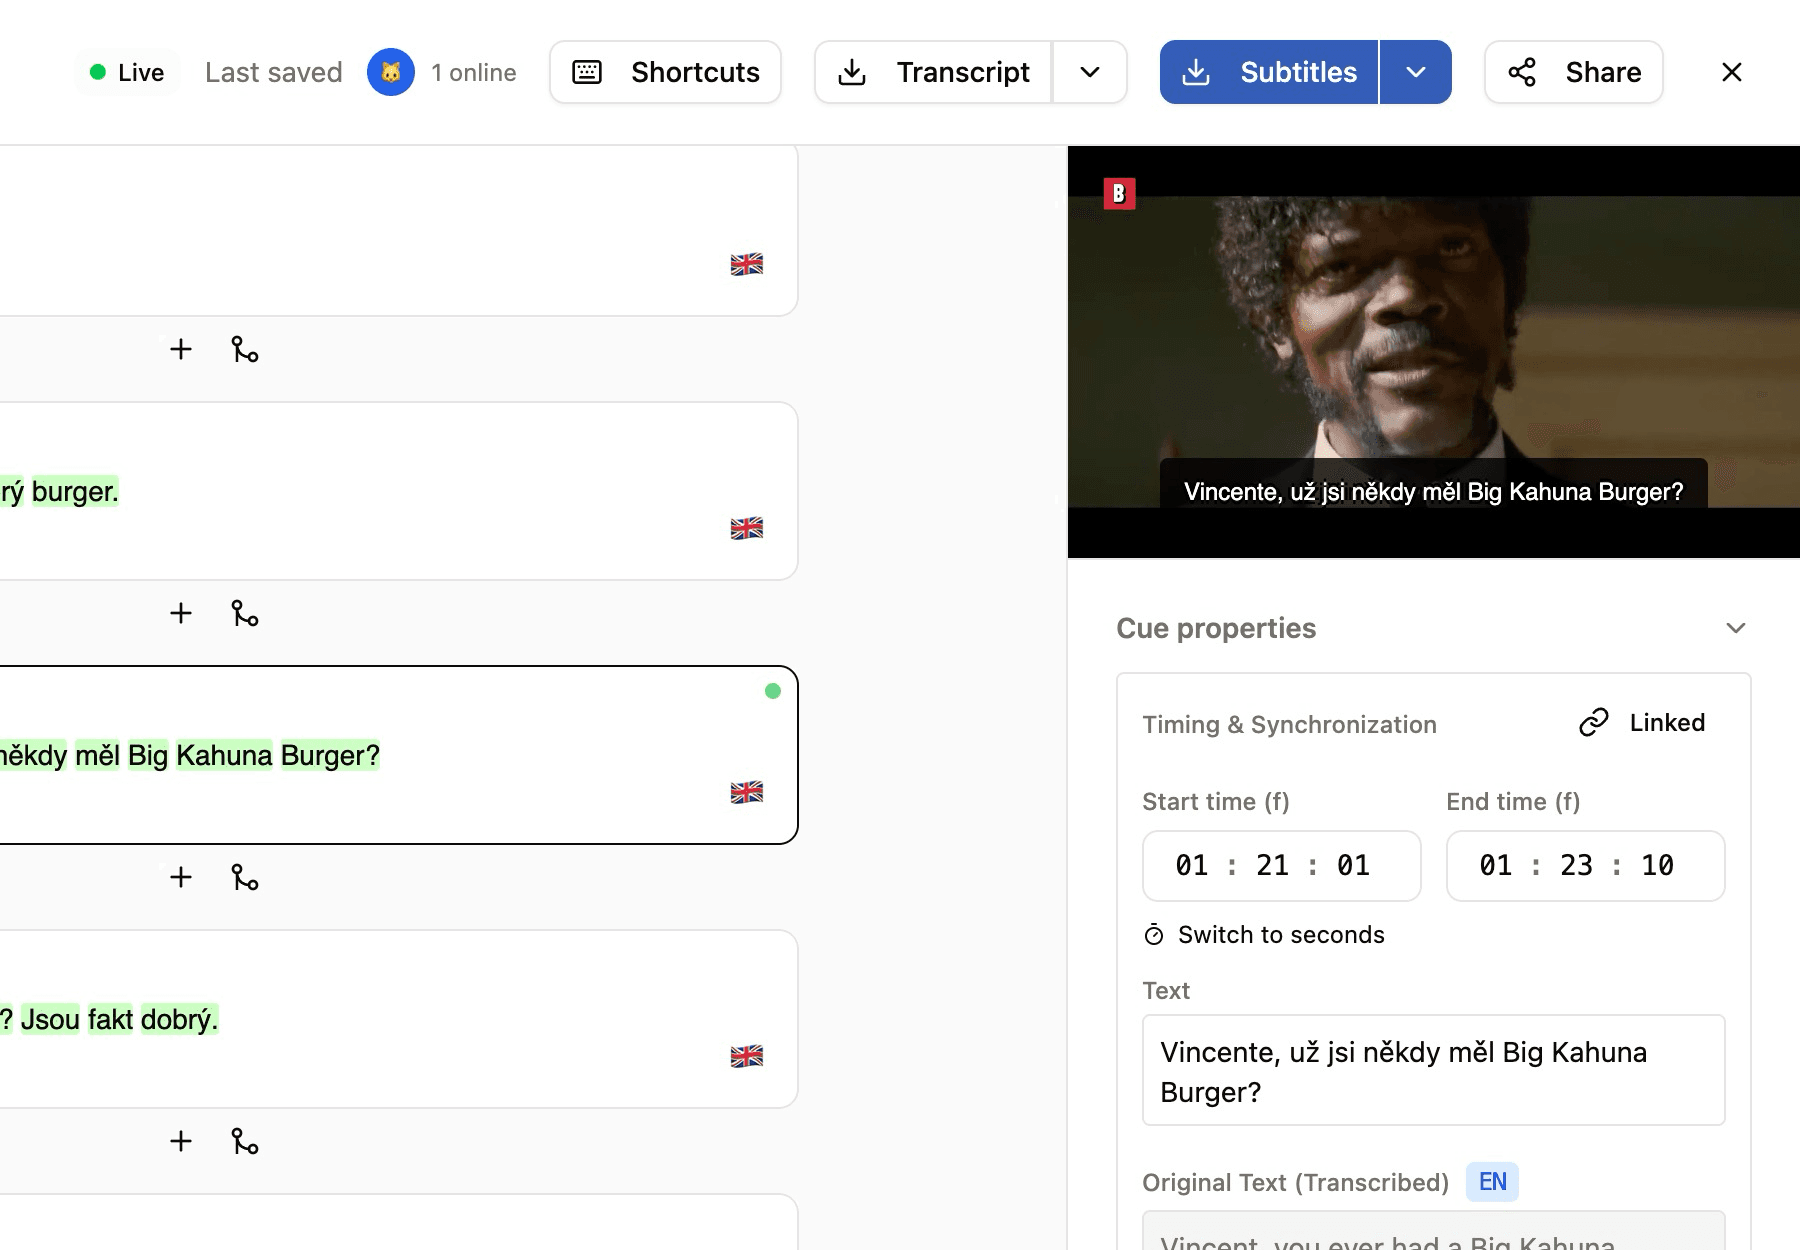The width and height of the screenshot is (1800, 1250).
Task: Click the cue Text box with Vincente
Action: (x=1433, y=1070)
